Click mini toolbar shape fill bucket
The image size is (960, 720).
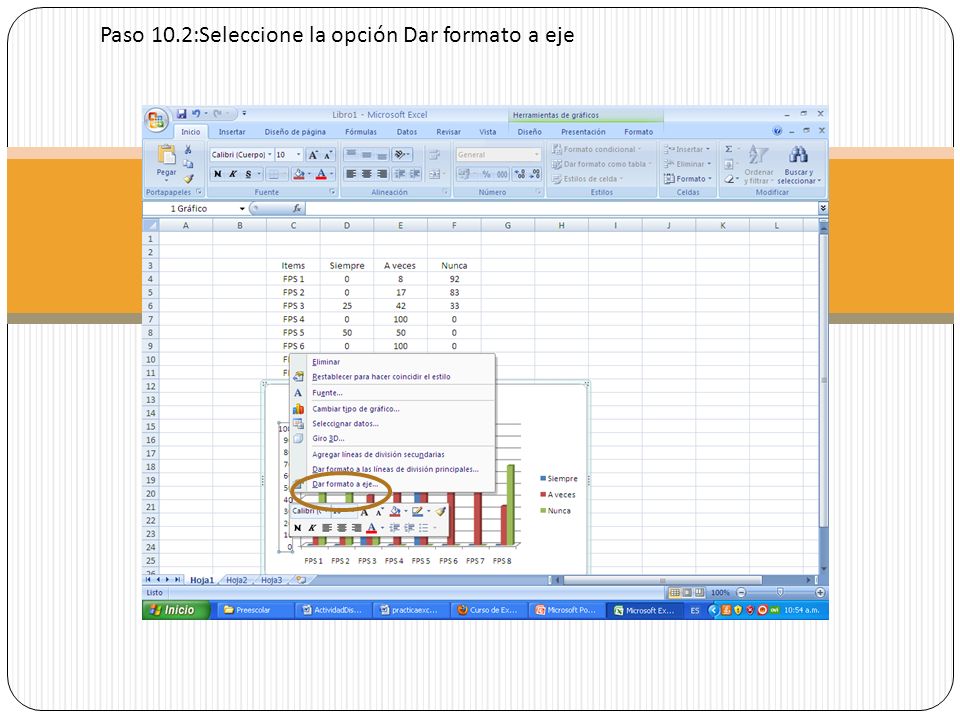click(x=396, y=511)
